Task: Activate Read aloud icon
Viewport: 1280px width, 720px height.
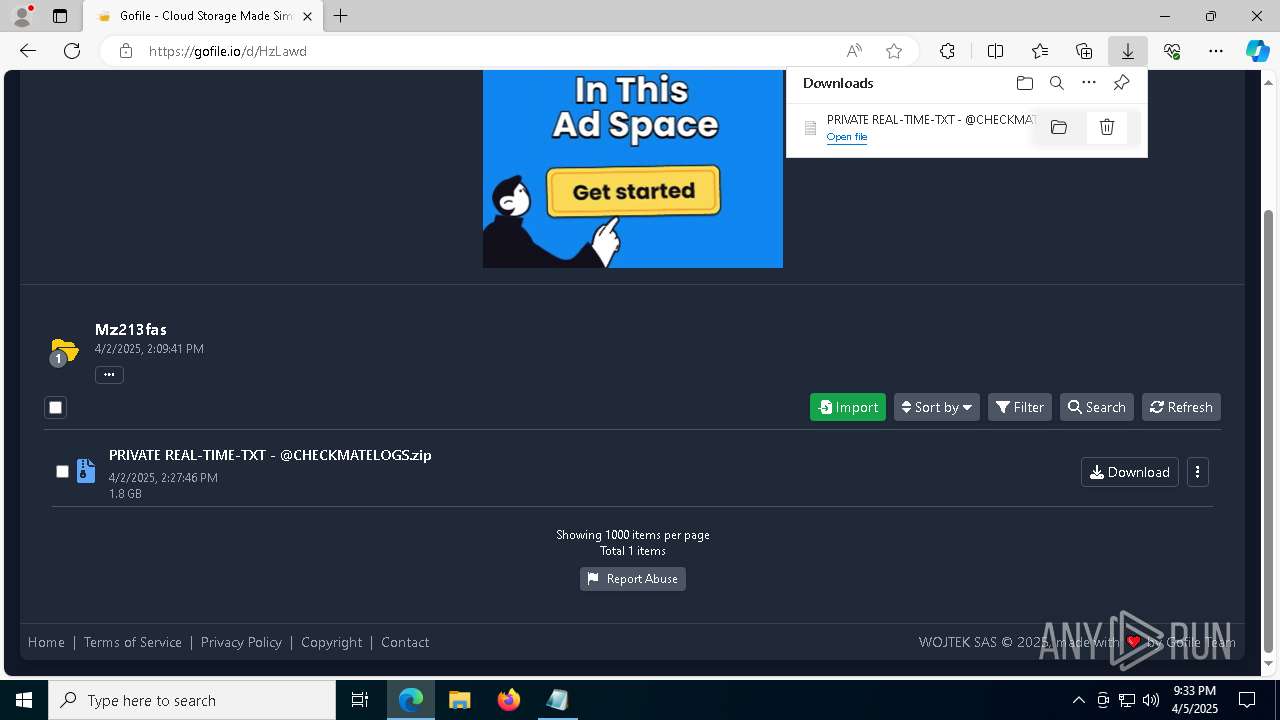Action: tap(854, 51)
